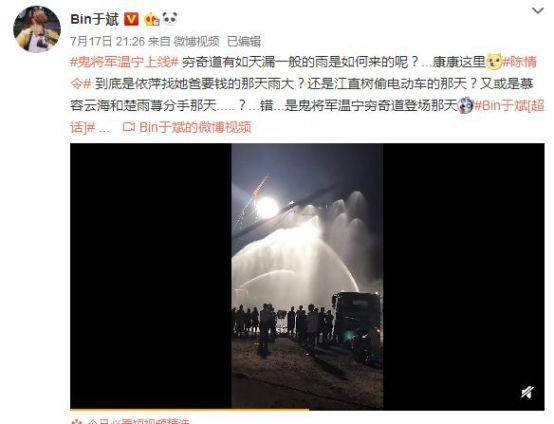Viewport: 554px width, 424px height.
Task: Click the 微博视频 source link
Action: click(x=196, y=41)
